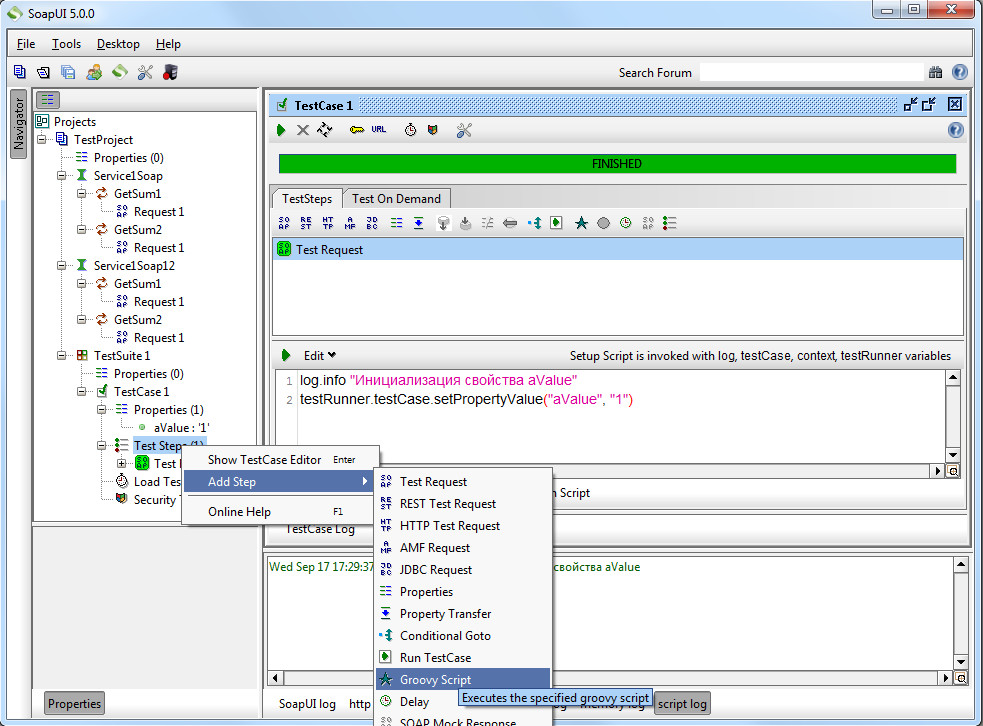
Task: Open TestCase options wrench icon
Action: tap(464, 130)
